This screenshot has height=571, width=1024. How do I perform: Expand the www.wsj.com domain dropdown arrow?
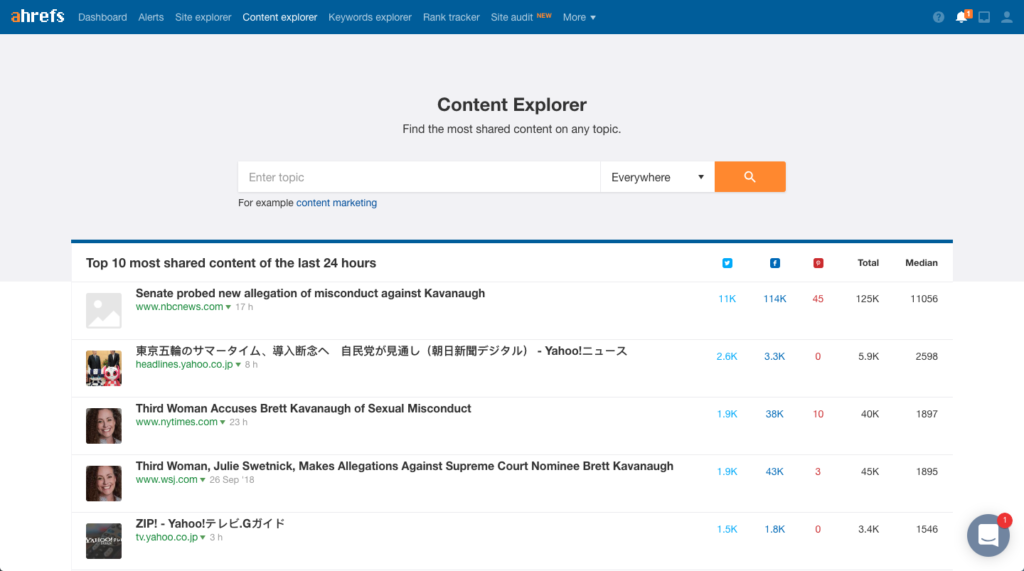[202, 480]
